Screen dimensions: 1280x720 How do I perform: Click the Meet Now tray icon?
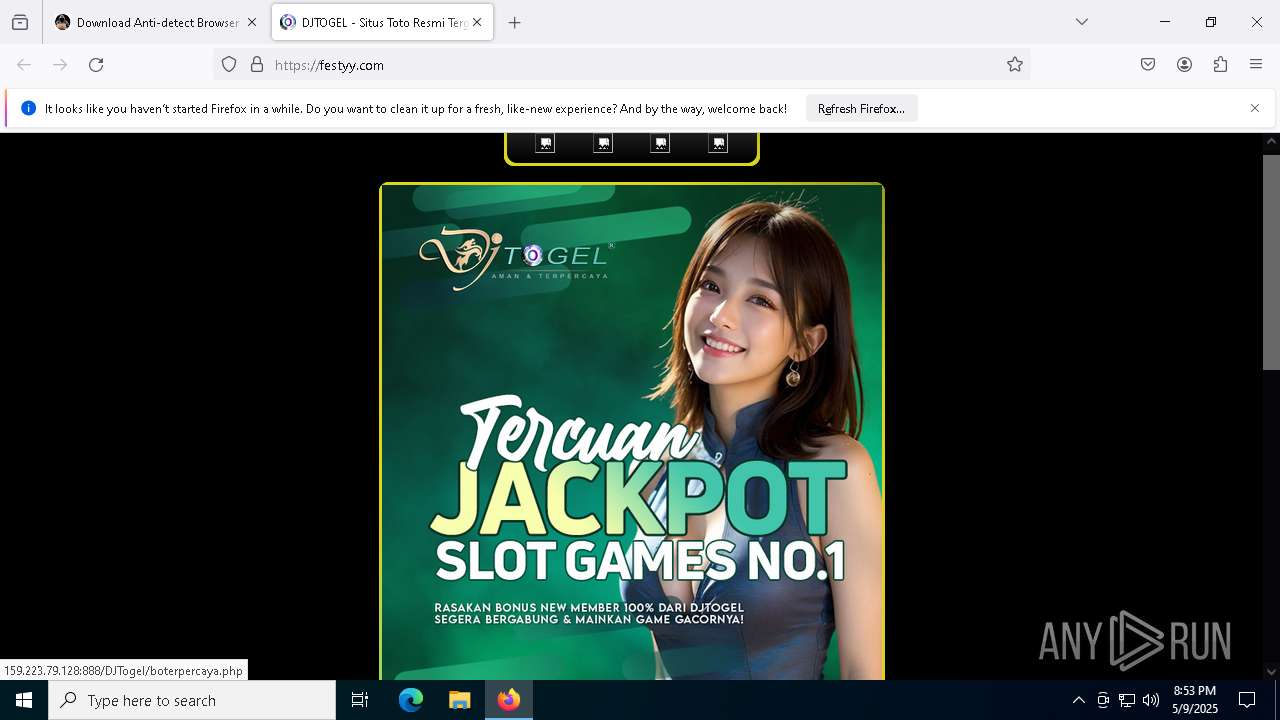(1103, 700)
